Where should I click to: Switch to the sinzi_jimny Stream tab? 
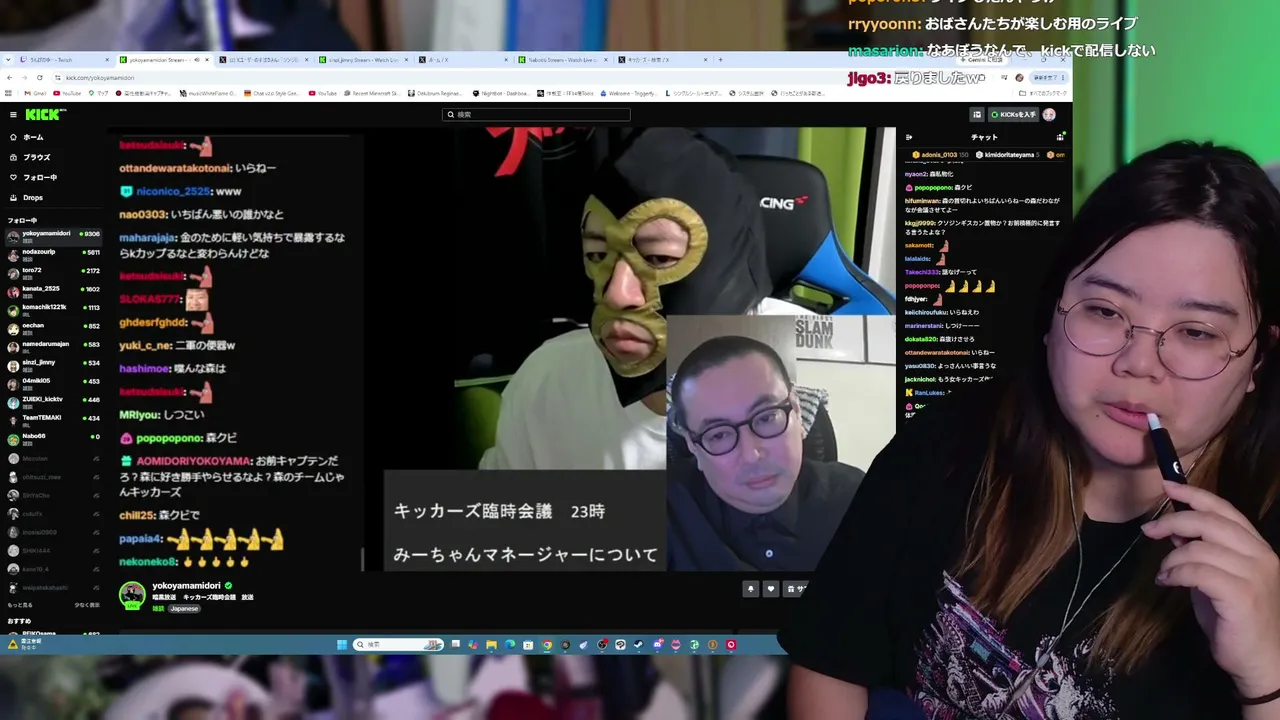(x=363, y=60)
